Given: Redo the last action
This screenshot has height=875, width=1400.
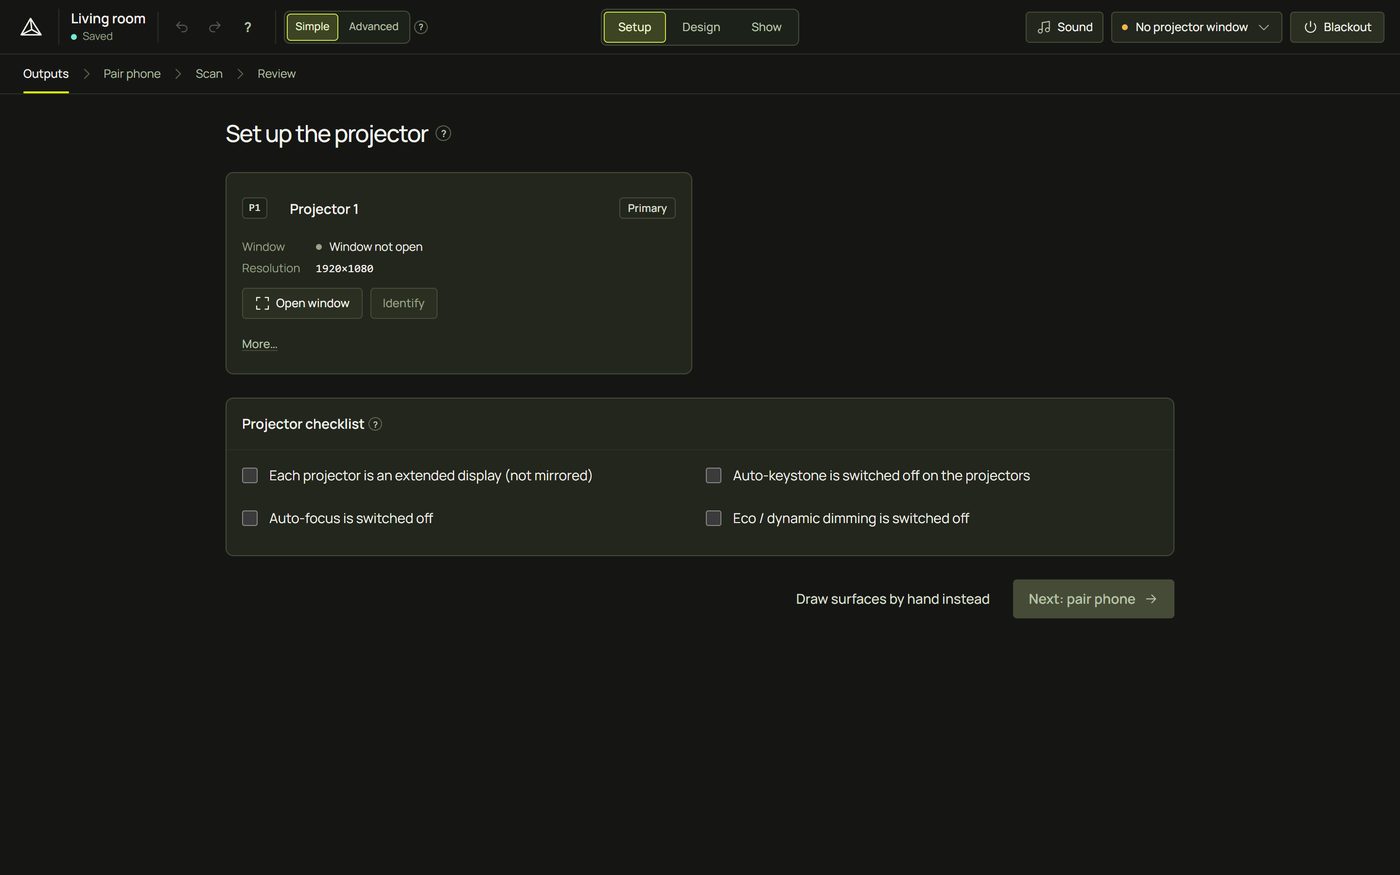Looking at the screenshot, I should pos(214,27).
